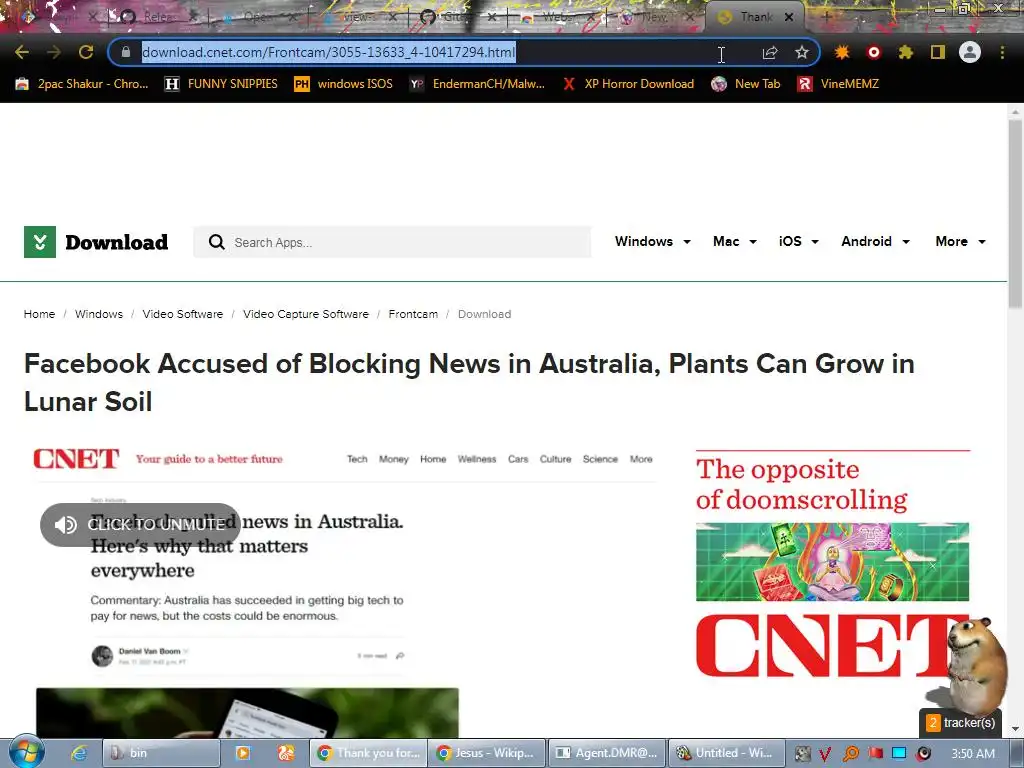Open the VineMEMZ bookmark
Viewport: 1024px width, 768px height.
839,84
